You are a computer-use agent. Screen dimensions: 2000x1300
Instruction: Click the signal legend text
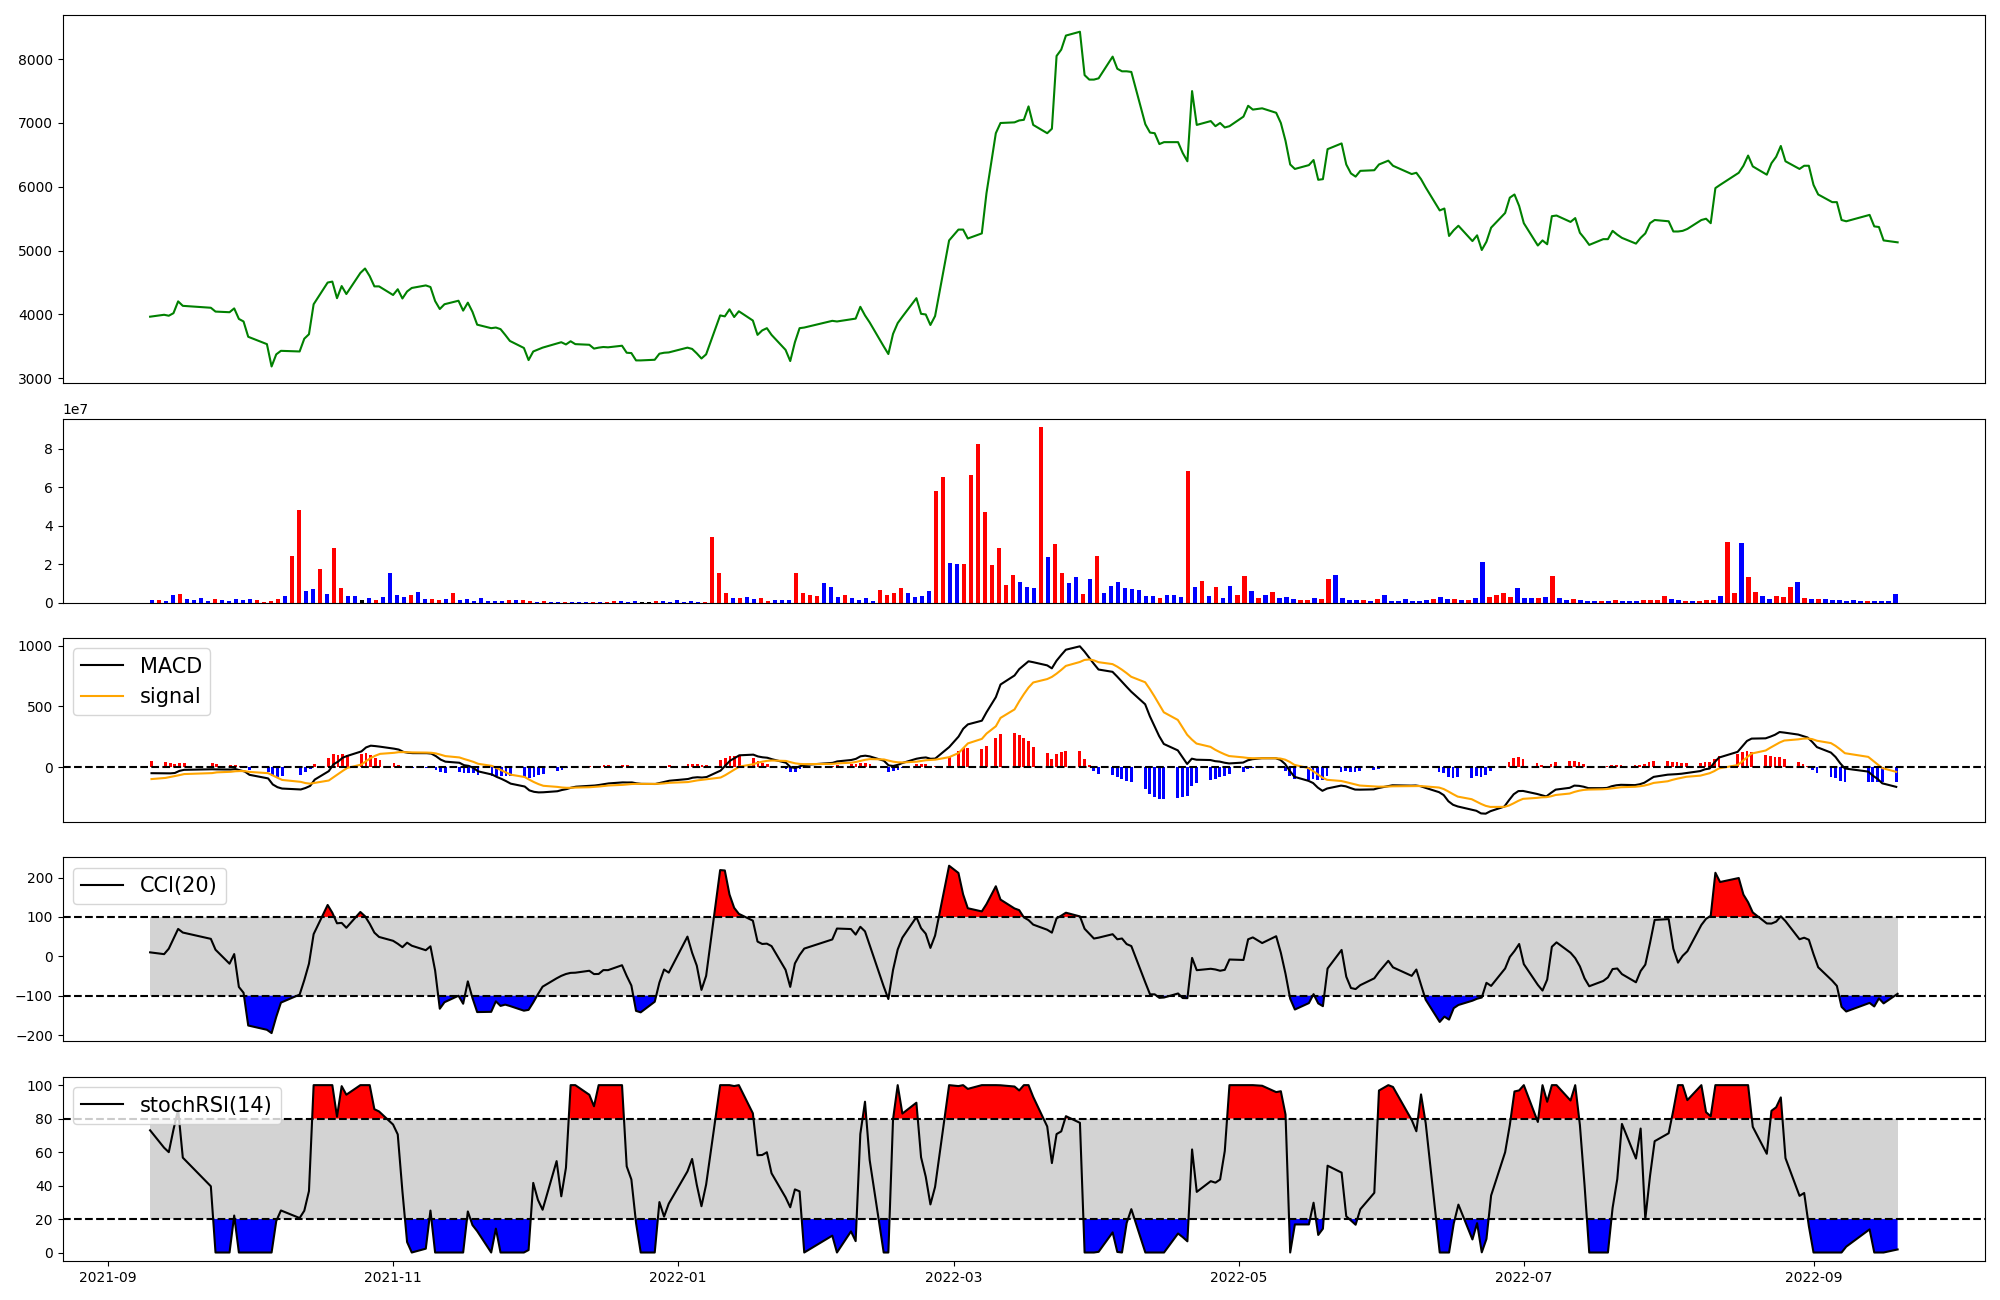pos(170,696)
